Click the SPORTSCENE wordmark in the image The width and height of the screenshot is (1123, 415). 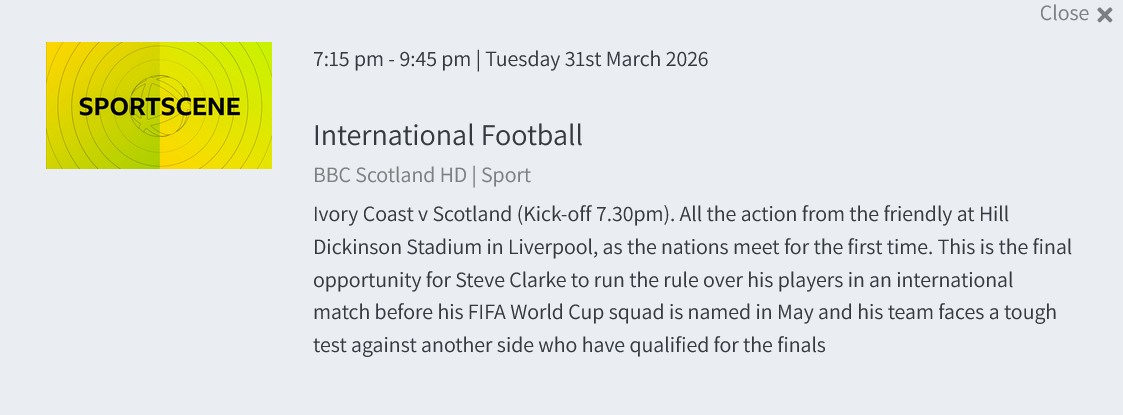(x=159, y=107)
